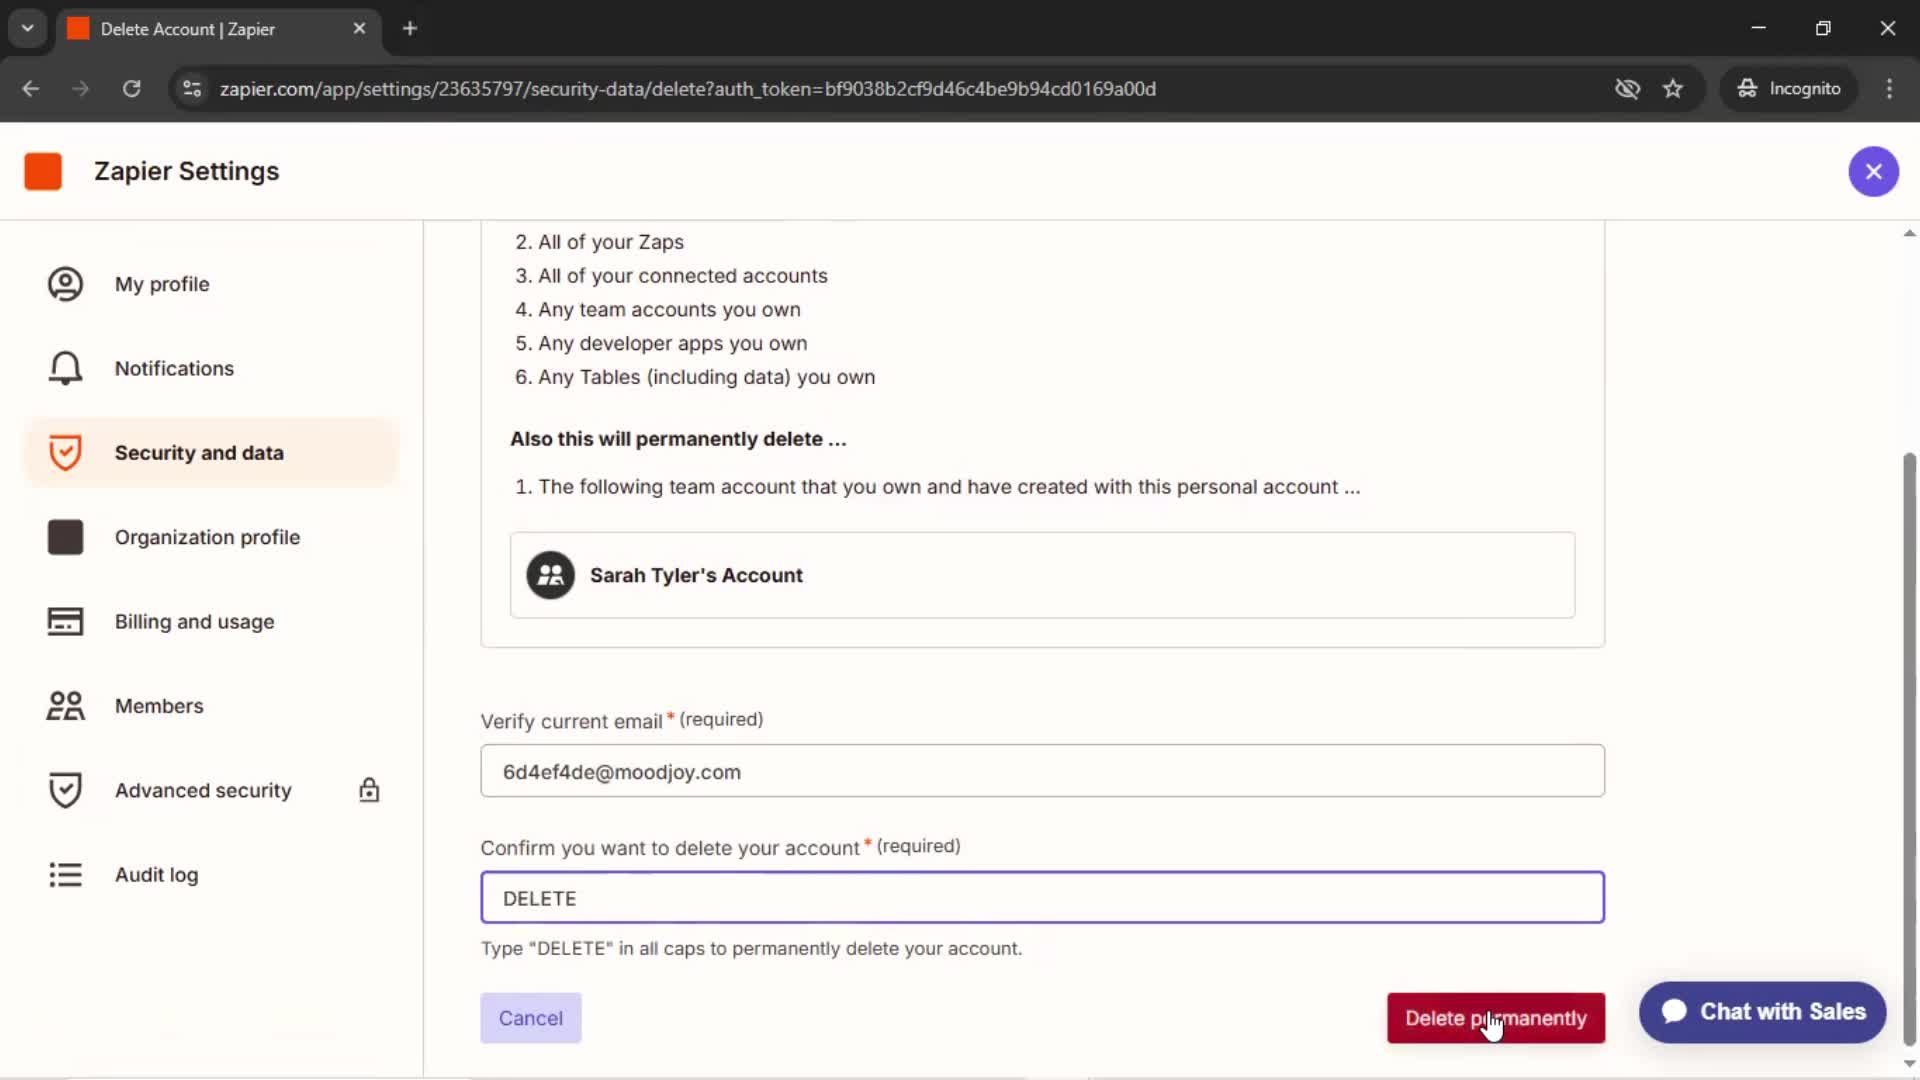The image size is (1920, 1080).
Task: Click the 'All of your connected accounts' text
Action: 682,276
